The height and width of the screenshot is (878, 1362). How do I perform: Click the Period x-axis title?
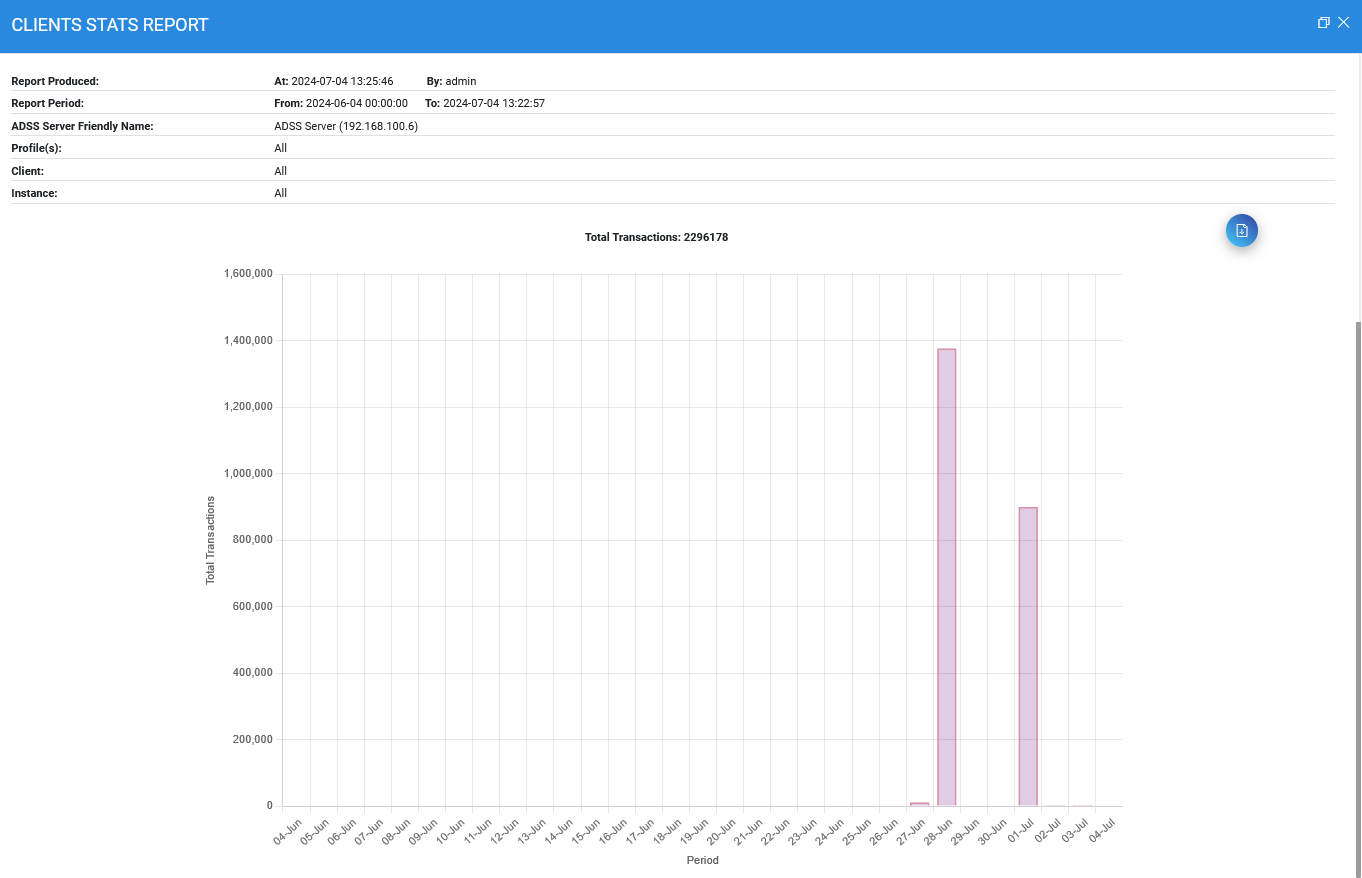[702, 860]
